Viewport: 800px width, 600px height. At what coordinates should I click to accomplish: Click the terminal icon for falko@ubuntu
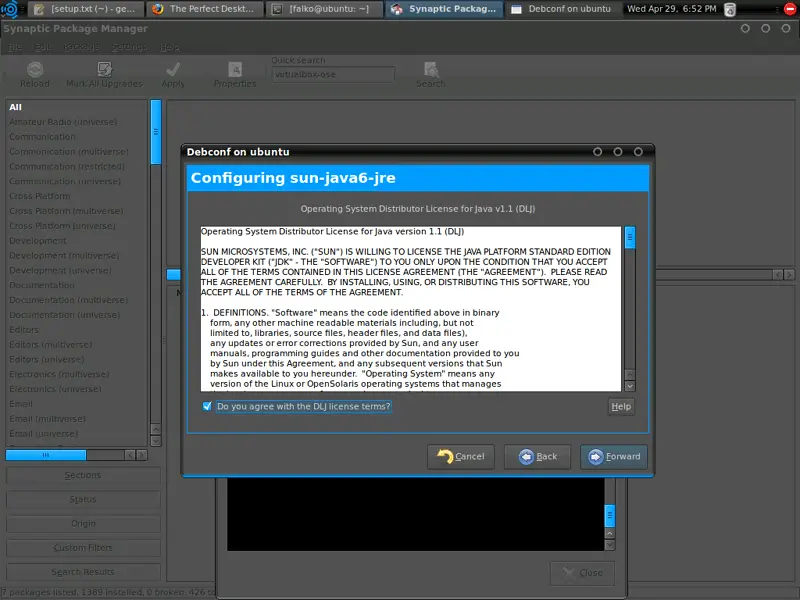[277, 9]
